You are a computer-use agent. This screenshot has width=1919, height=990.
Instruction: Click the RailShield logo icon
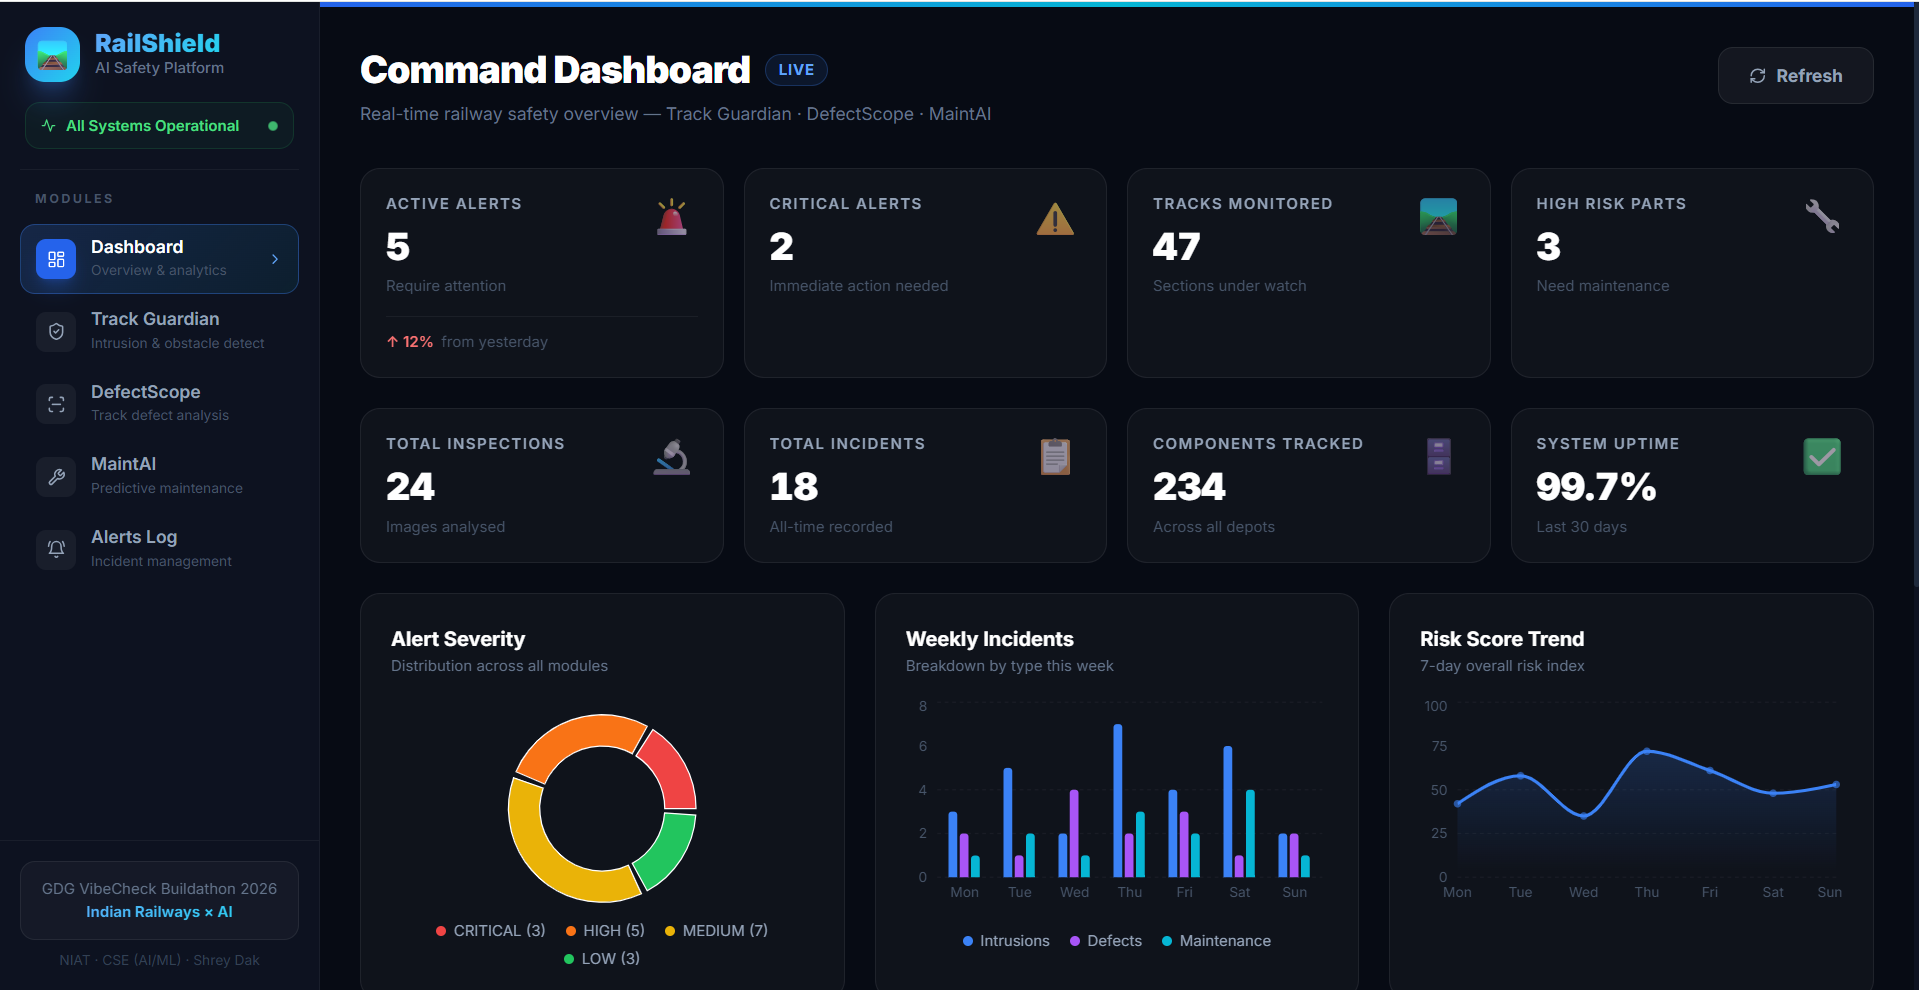click(52, 55)
